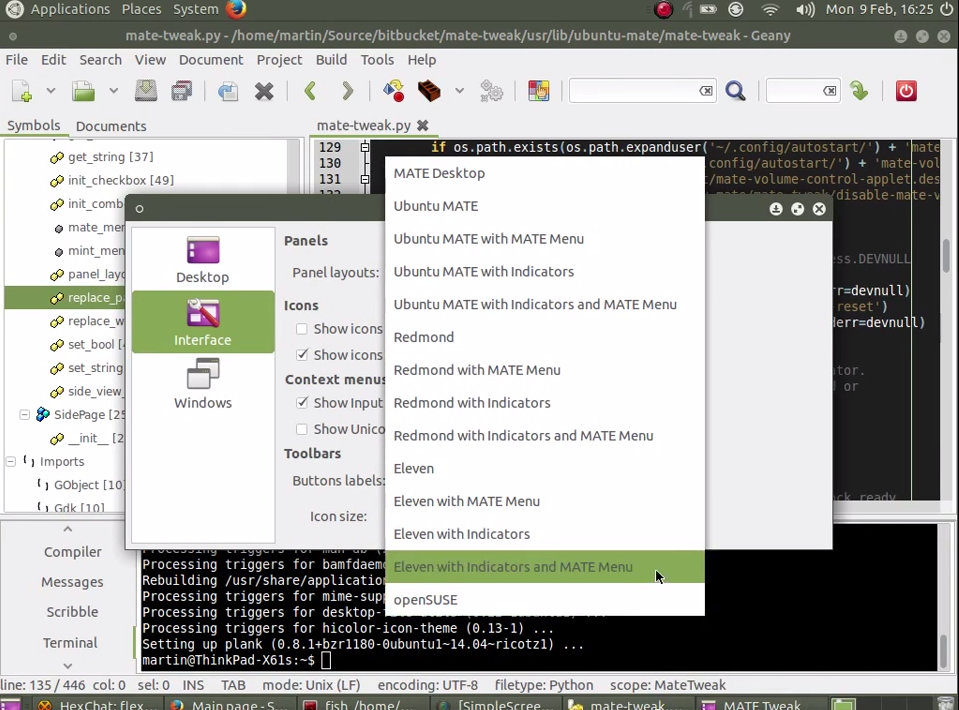Open the Applications menu in top panel
The height and width of the screenshot is (710, 959).
coord(70,9)
